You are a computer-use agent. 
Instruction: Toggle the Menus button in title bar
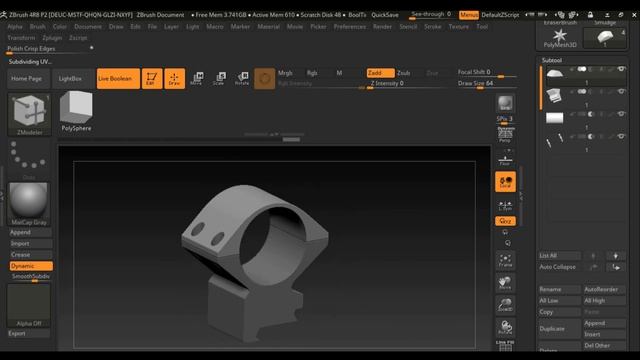tap(469, 15)
